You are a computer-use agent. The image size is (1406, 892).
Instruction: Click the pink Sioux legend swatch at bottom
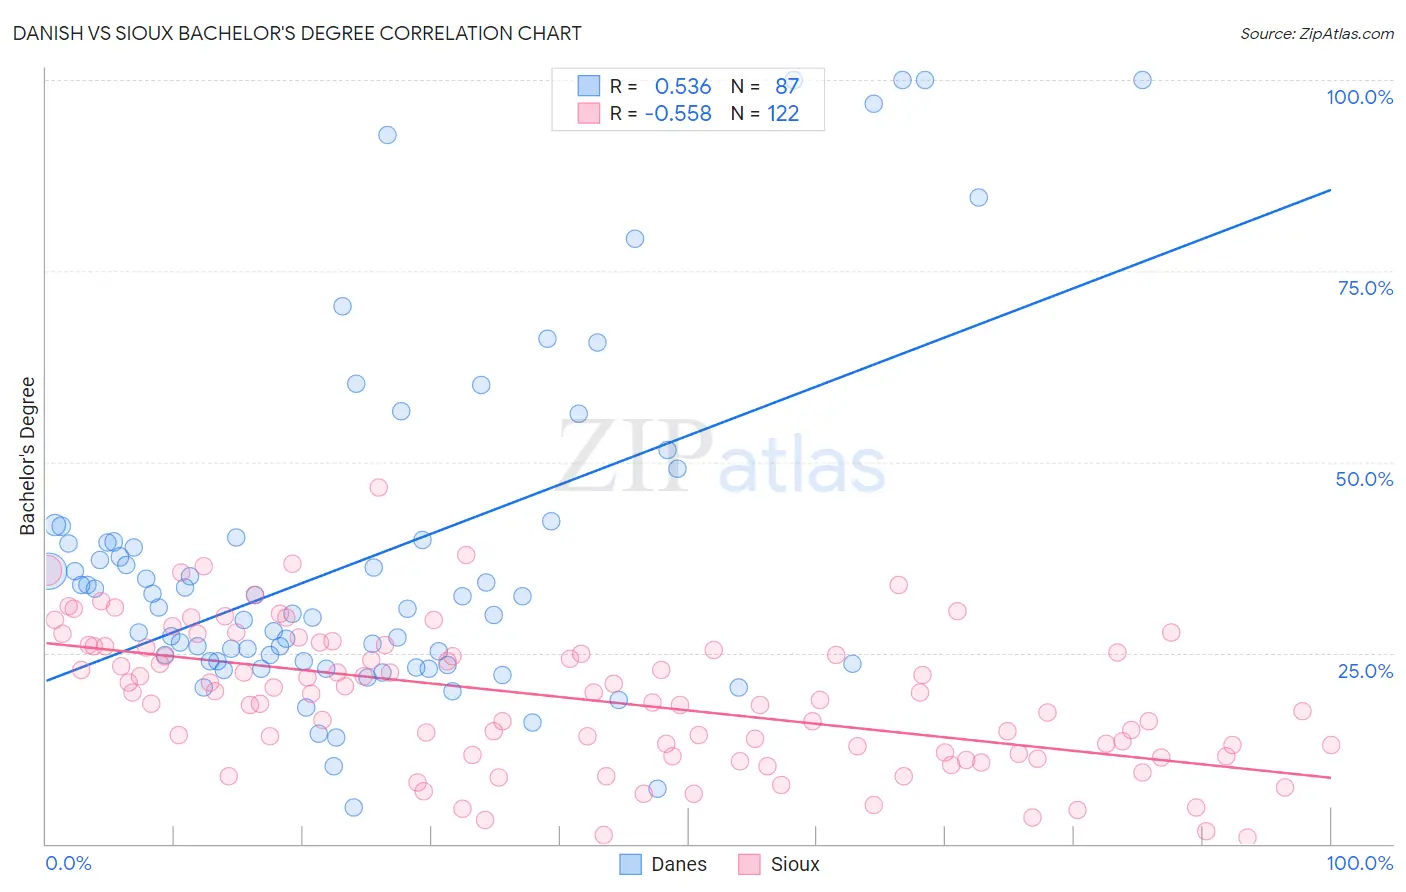[x=750, y=864]
